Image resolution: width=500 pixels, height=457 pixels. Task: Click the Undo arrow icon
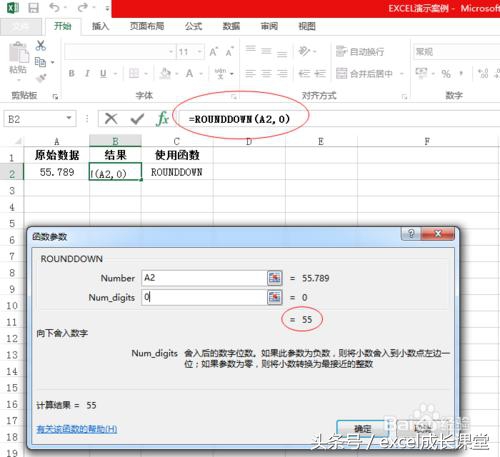coord(54,7)
